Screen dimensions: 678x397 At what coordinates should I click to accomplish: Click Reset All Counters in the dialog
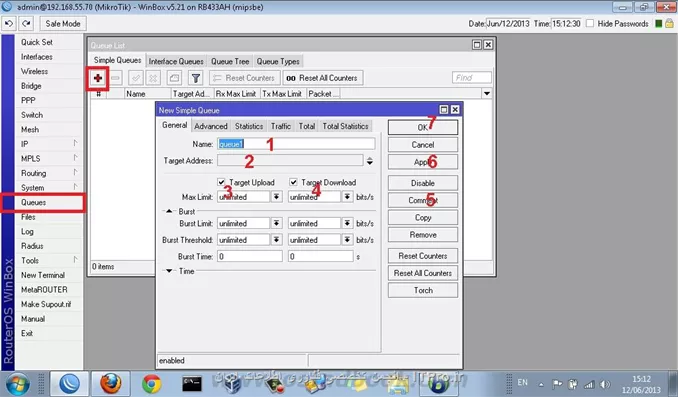coord(422,273)
